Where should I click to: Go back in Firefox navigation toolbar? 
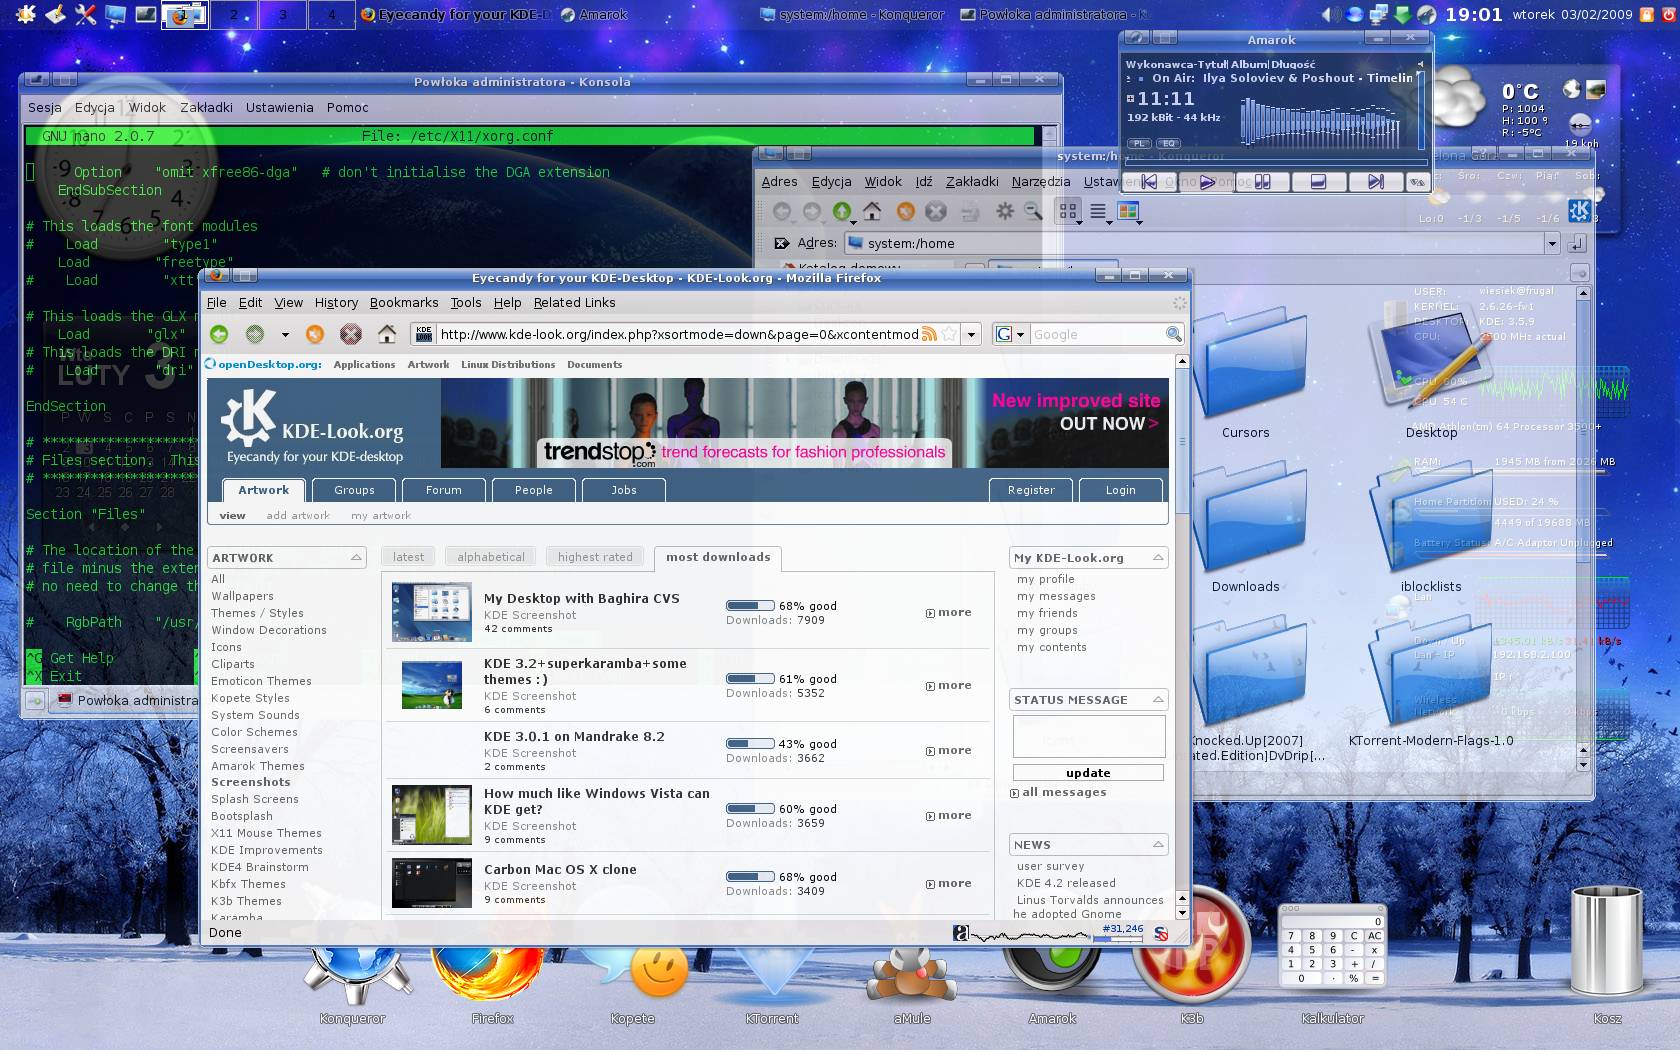[219, 334]
